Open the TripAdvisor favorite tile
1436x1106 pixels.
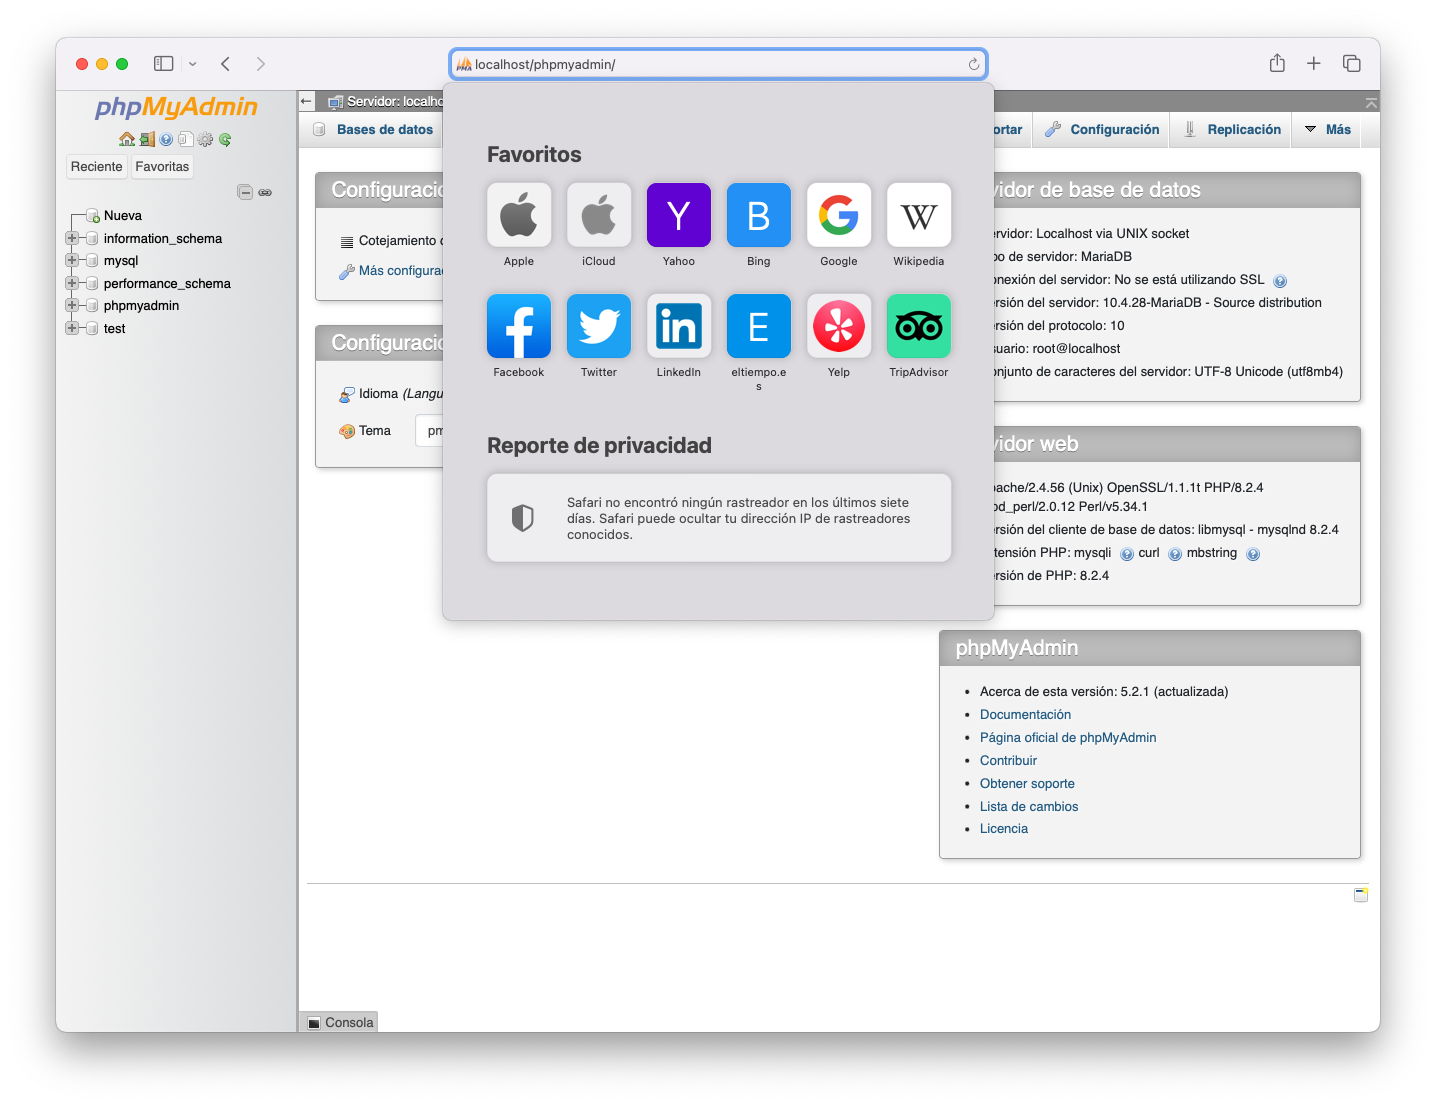918,326
